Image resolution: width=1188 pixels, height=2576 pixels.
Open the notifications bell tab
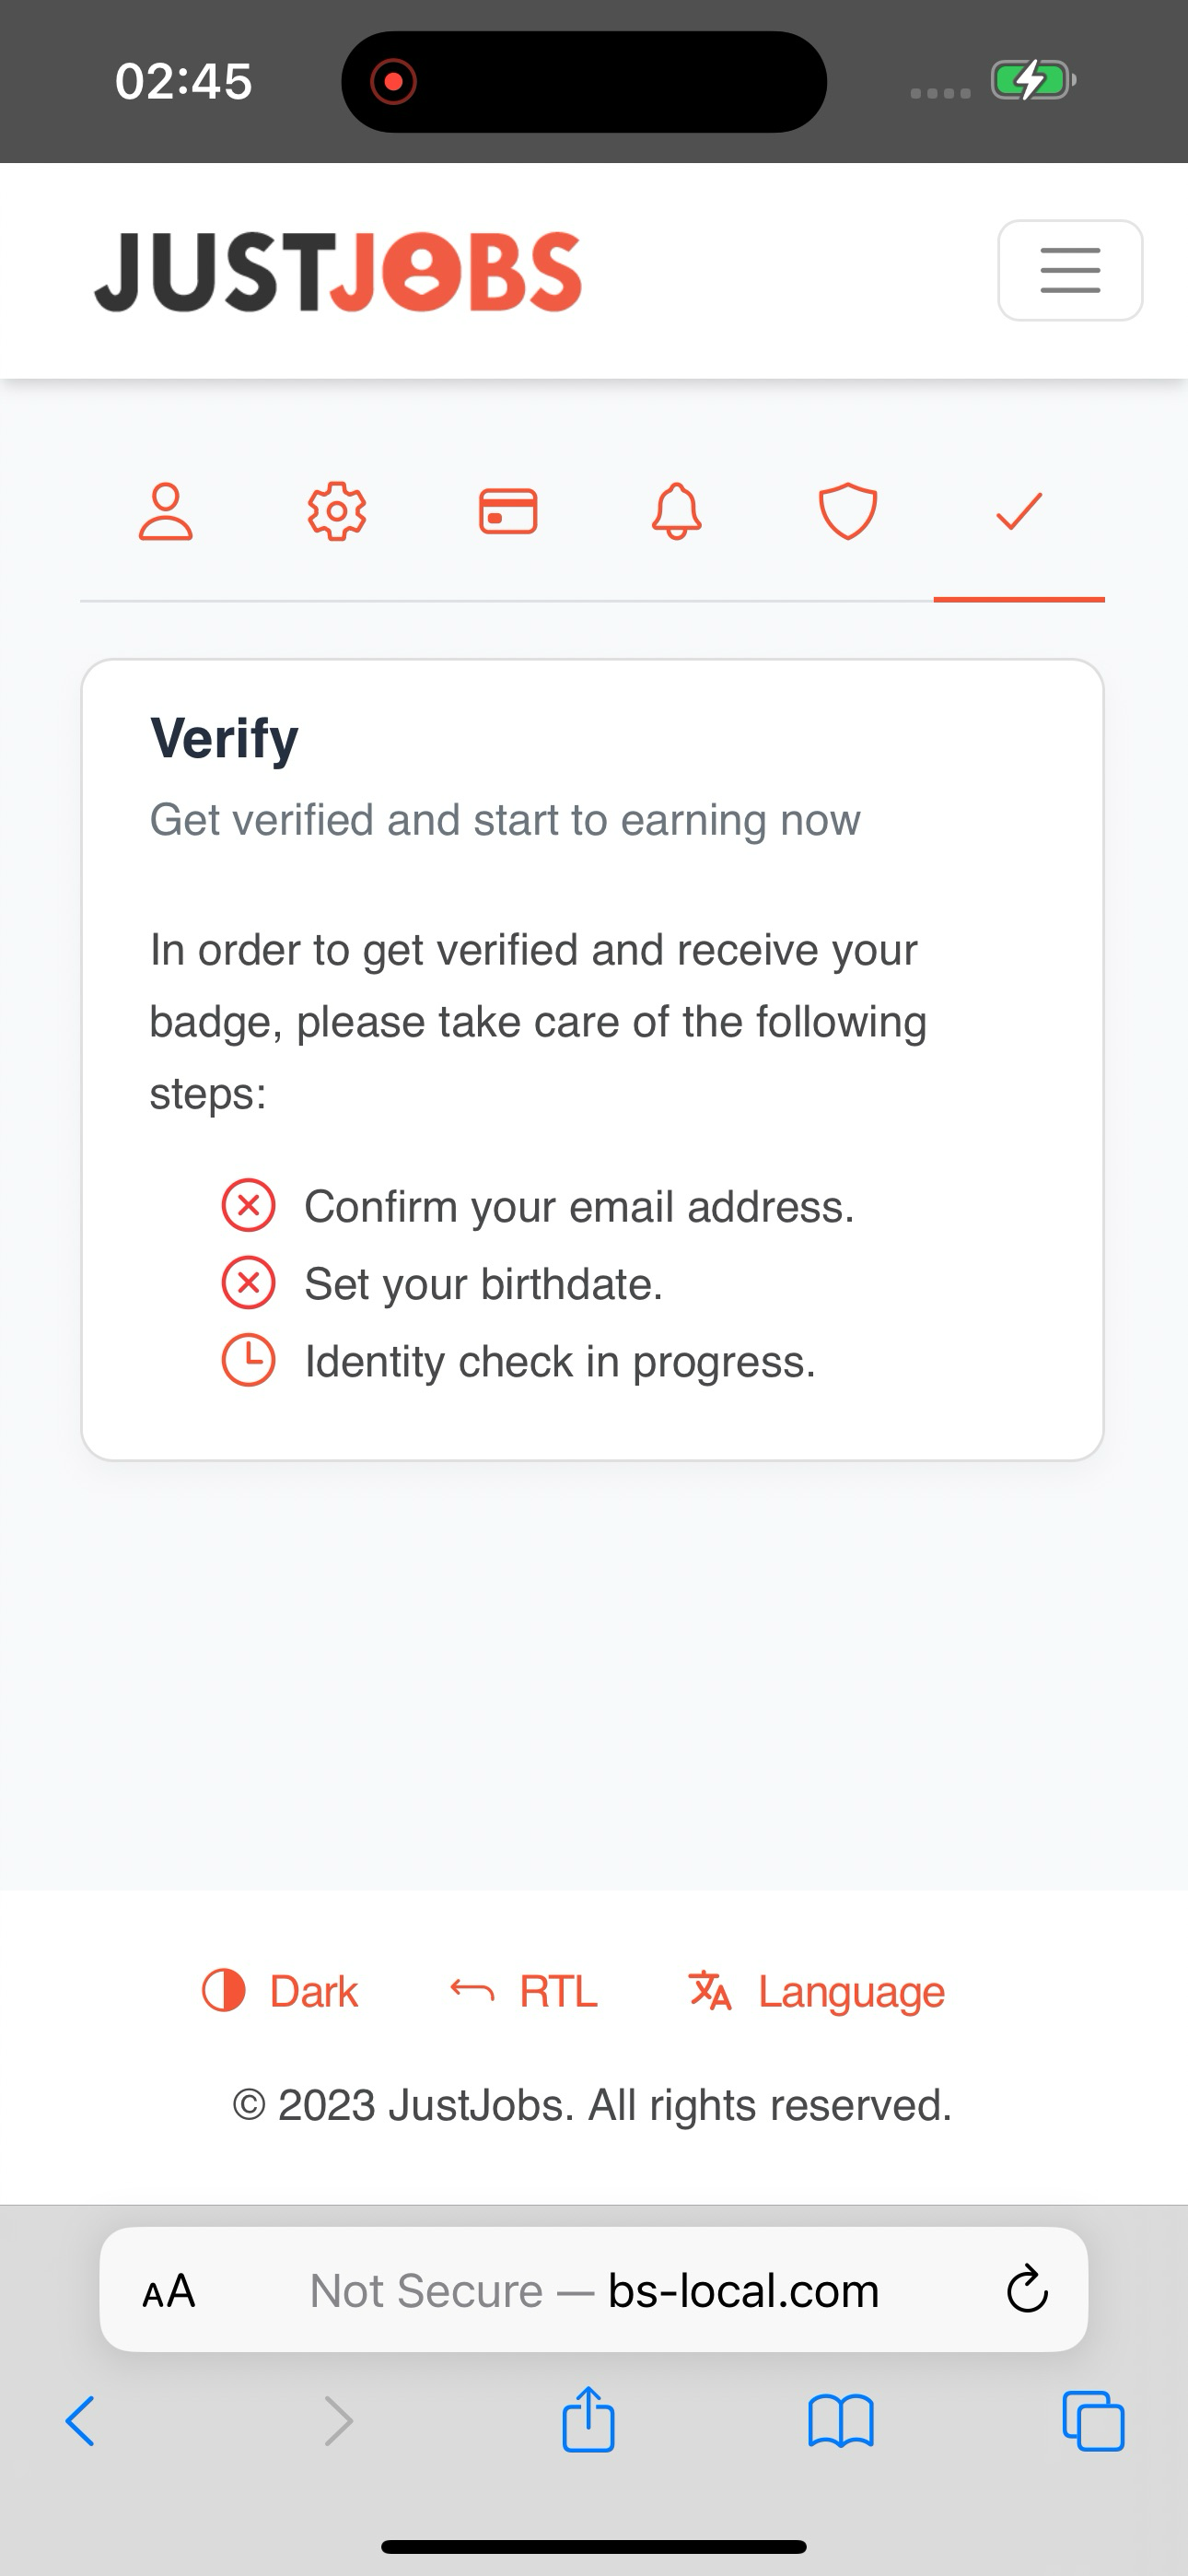pos(677,512)
